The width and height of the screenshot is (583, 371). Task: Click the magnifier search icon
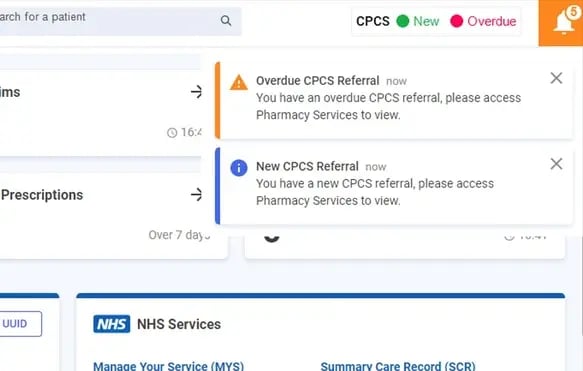tap(226, 21)
